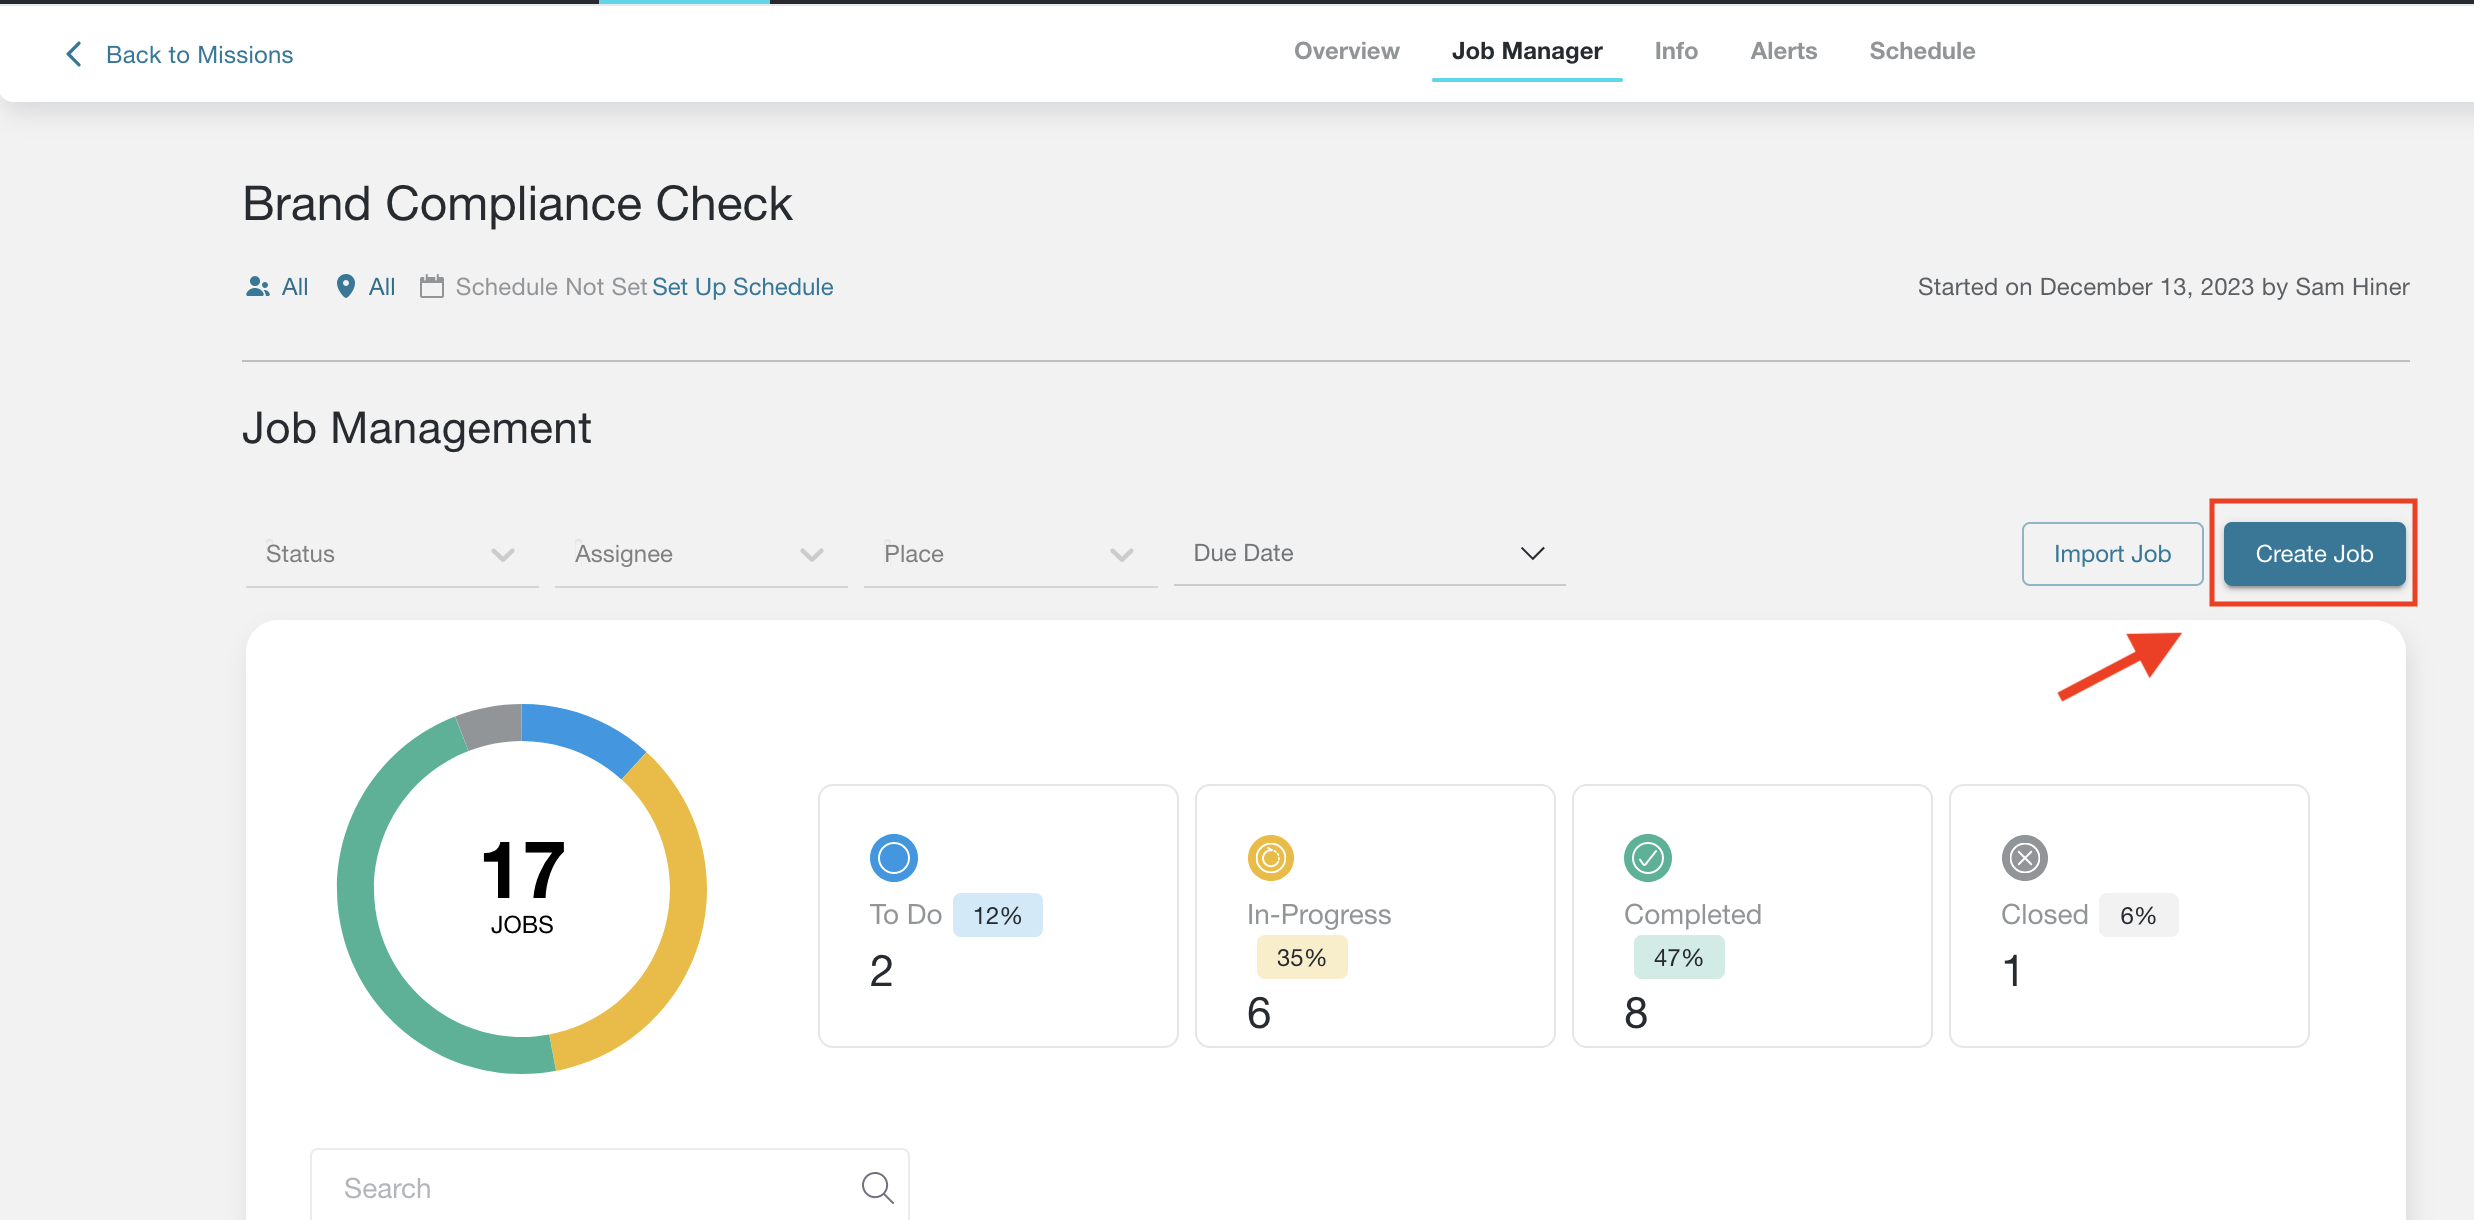Image resolution: width=2474 pixels, height=1220 pixels.
Task: Click the assignees people icon
Action: tap(258, 287)
